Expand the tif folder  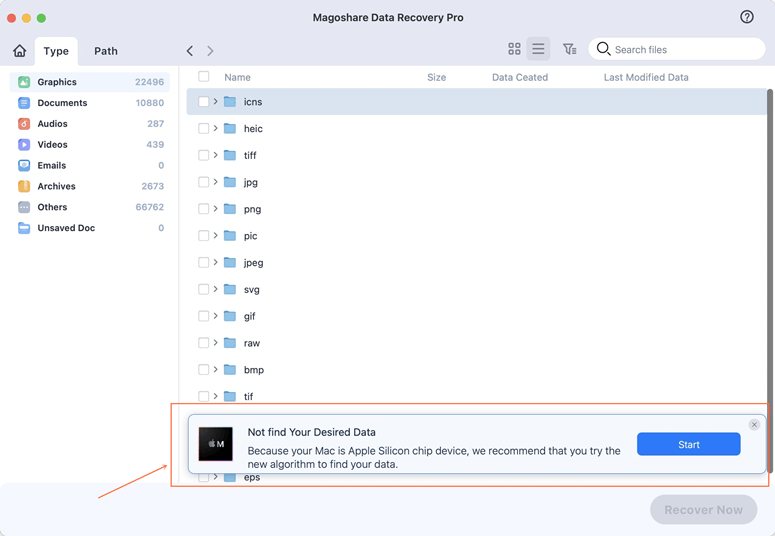click(215, 396)
